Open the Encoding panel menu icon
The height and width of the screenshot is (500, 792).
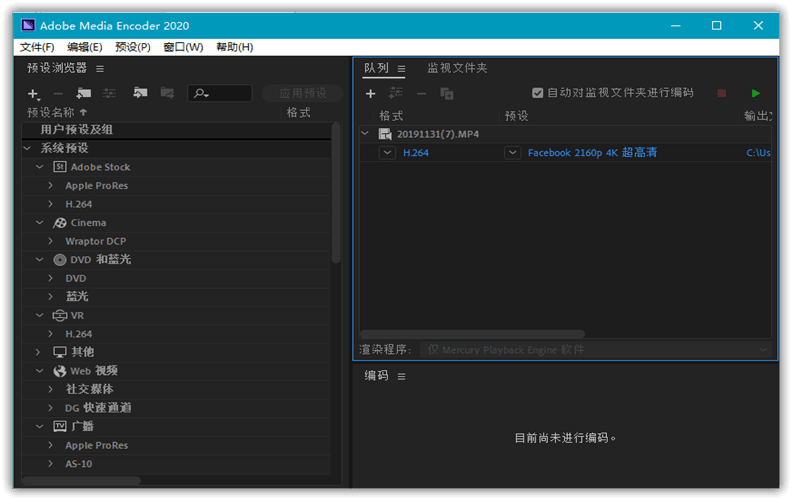[x=401, y=377]
